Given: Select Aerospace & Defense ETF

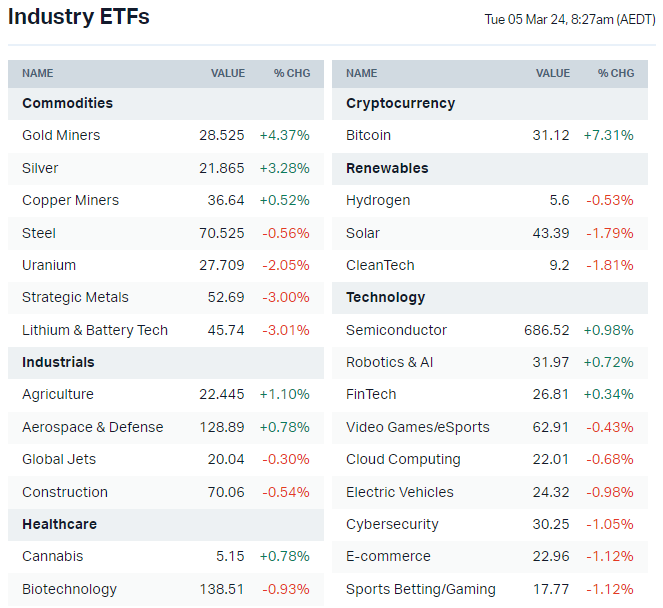Looking at the screenshot, I should (92, 427).
